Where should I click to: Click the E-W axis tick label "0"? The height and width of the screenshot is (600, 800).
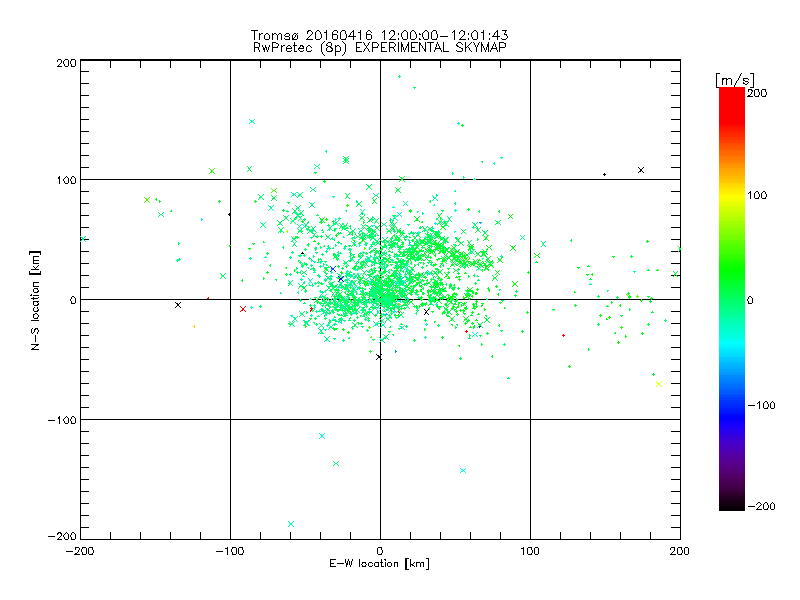[x=380, y=551]
